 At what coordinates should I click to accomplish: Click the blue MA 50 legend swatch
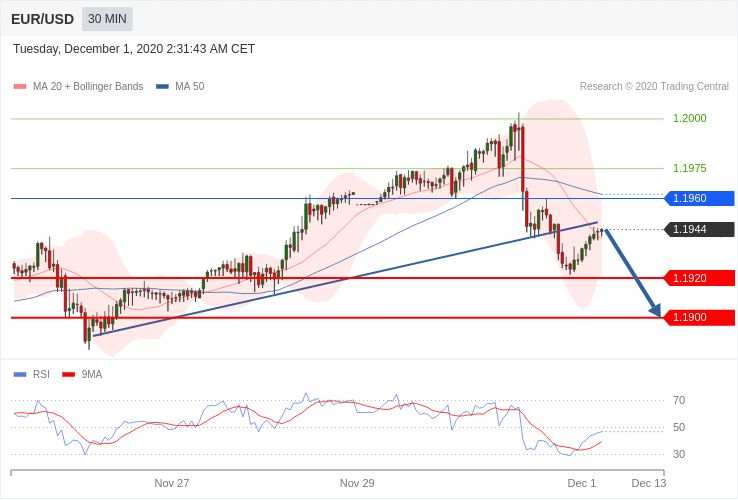click(x=162, y=87)
